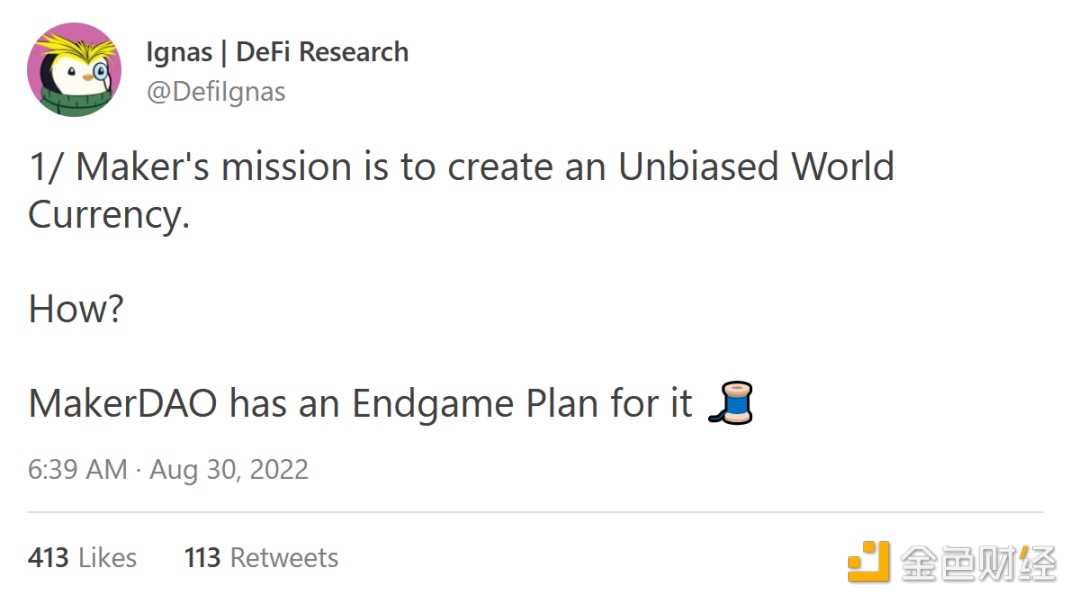This screenshot has width=1069, height=595.
Task: Click the word "MakerDAO" in the tweet
Action: tap(123, 404)
